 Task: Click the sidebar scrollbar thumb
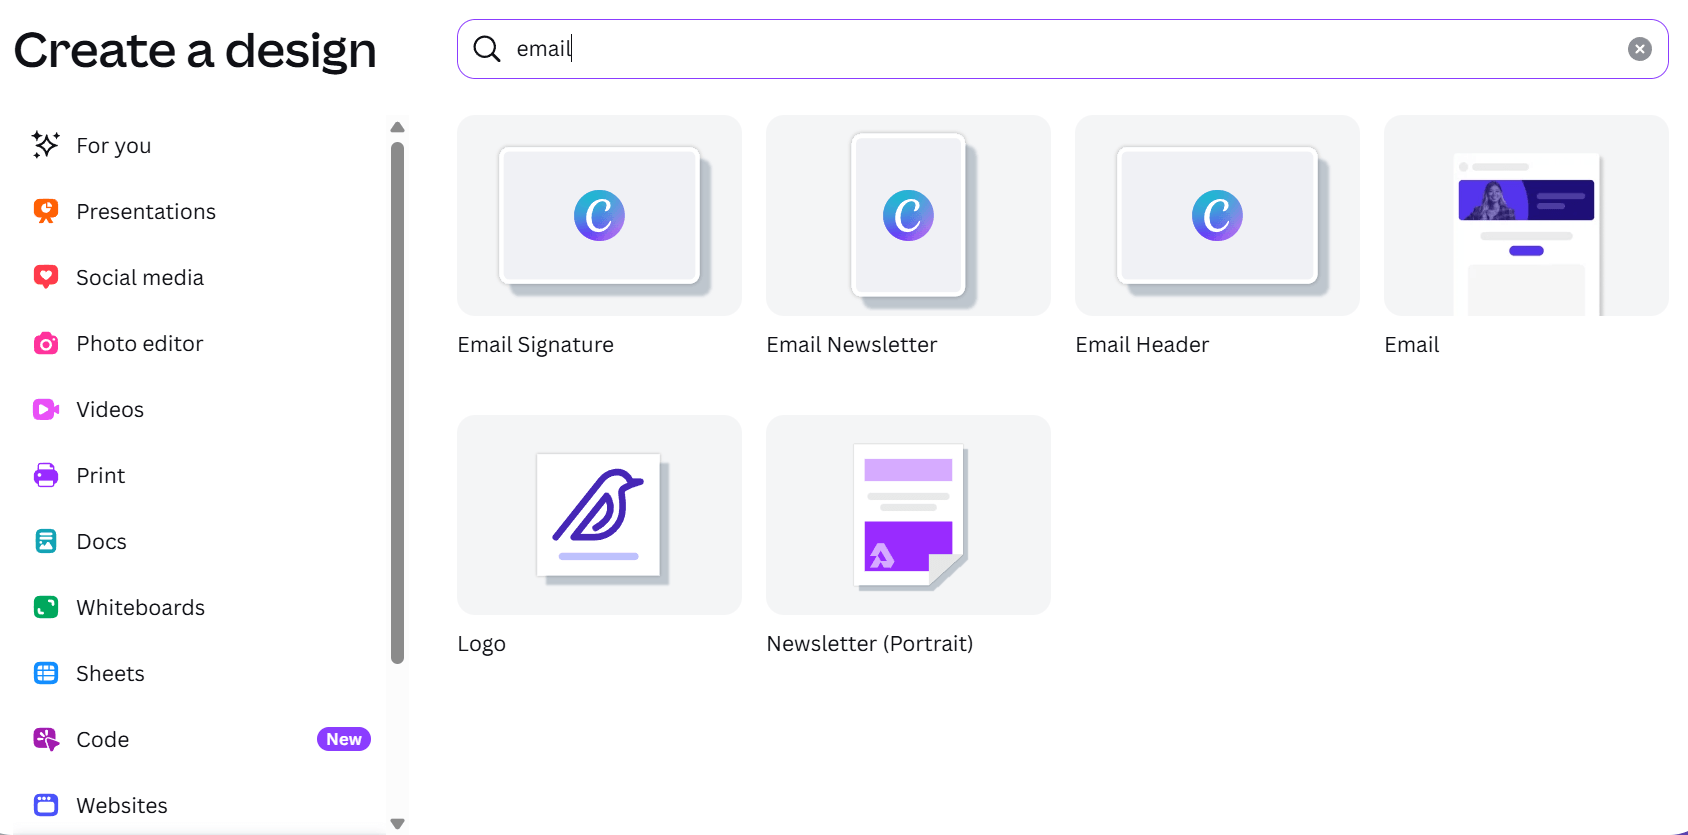(397, 403)
